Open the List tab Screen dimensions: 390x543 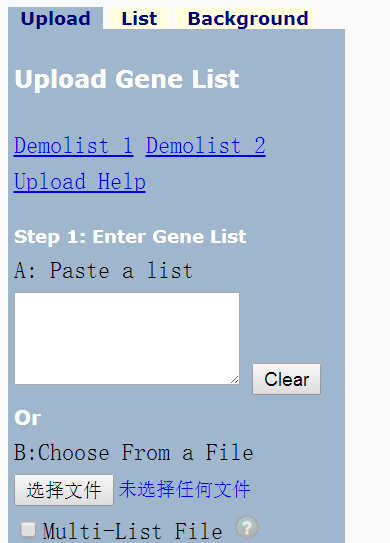[x=139, y=18]
